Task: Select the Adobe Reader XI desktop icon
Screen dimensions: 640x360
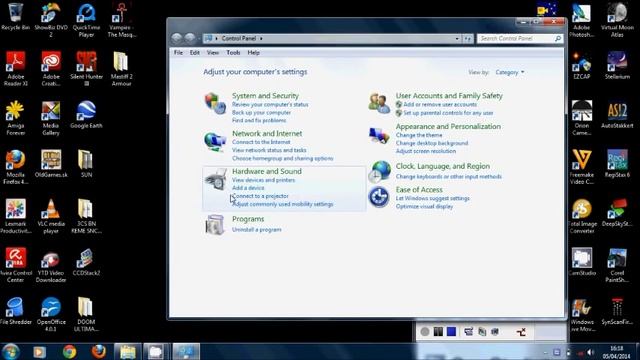Action: point(16,69)
